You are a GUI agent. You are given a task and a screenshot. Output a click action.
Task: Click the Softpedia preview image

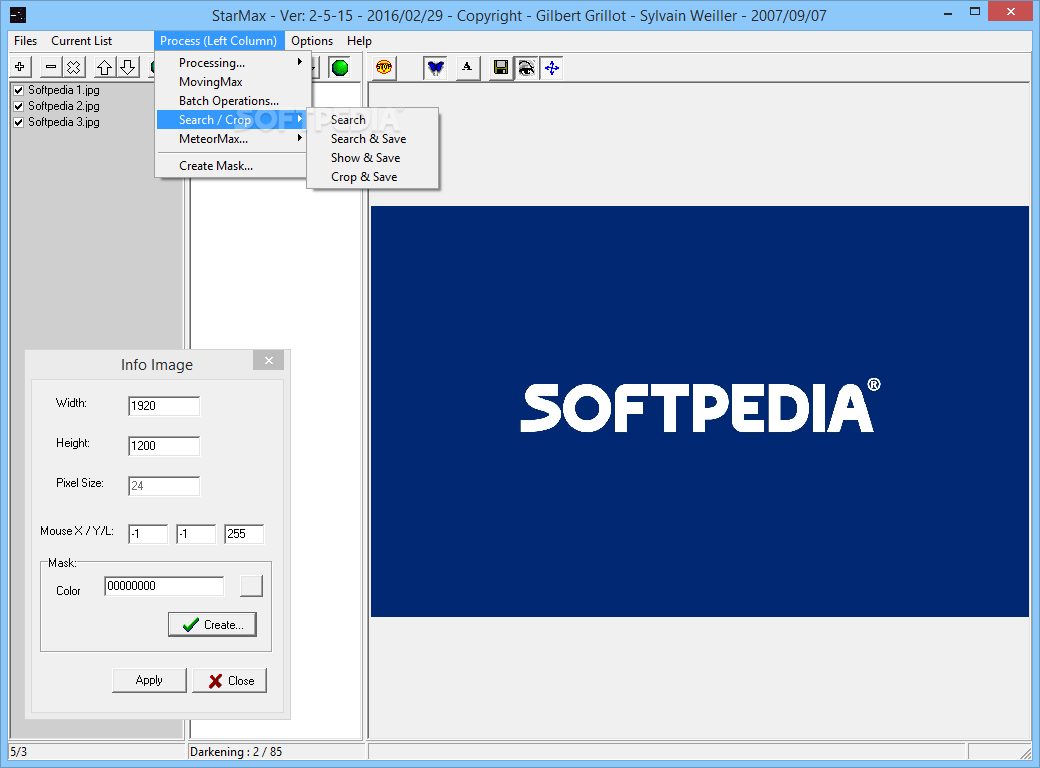pyautogui.click(x=700, y=411)
